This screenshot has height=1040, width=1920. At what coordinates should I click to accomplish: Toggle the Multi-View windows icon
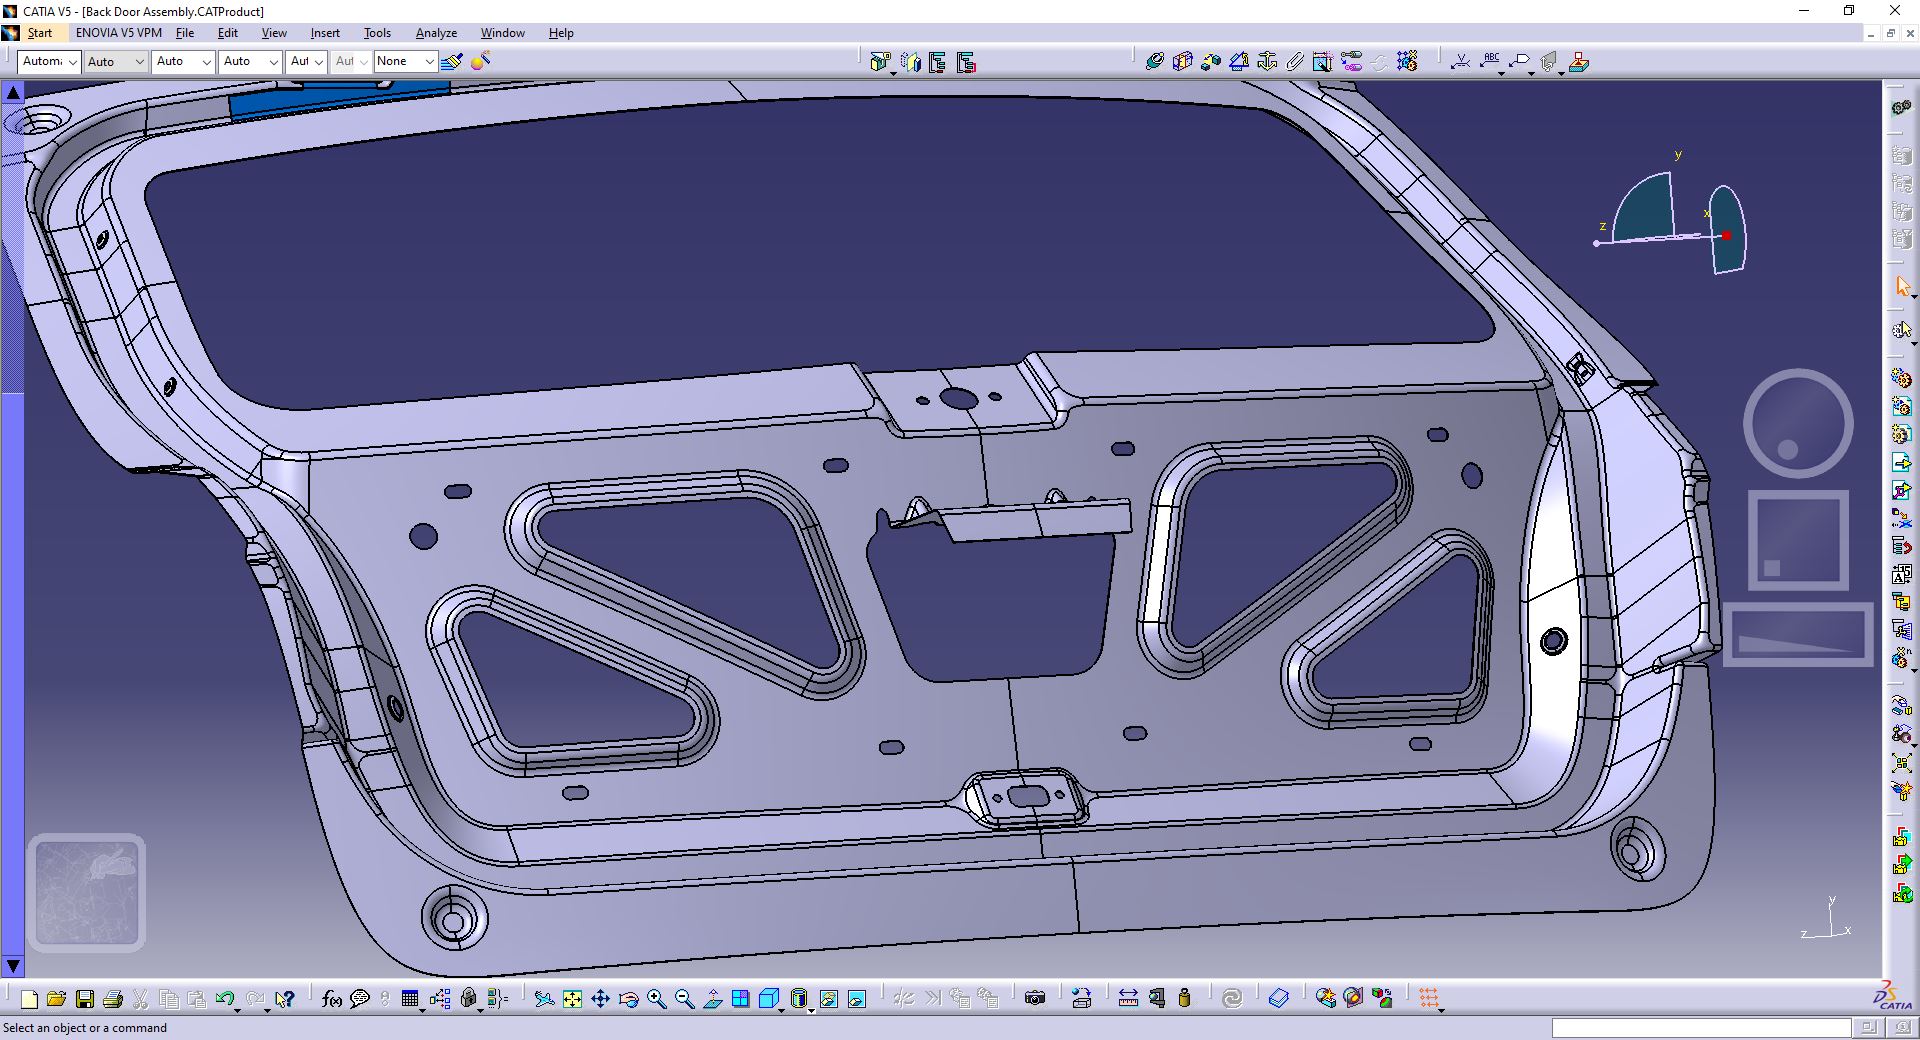click(741, 998)
